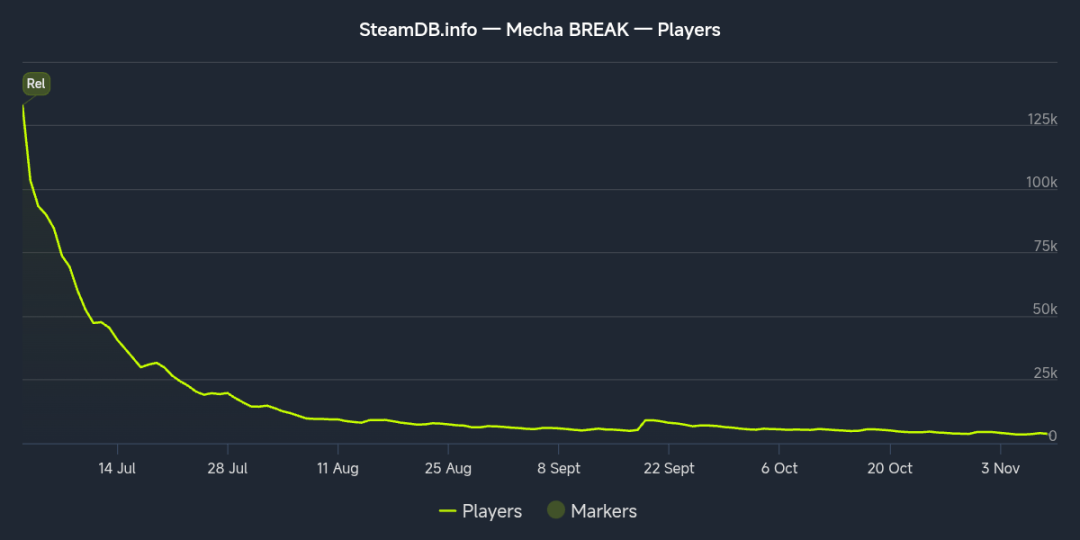Click the chart title text
The width and height of the screenshot is (1080, 540).
click(x=540, y=30)
